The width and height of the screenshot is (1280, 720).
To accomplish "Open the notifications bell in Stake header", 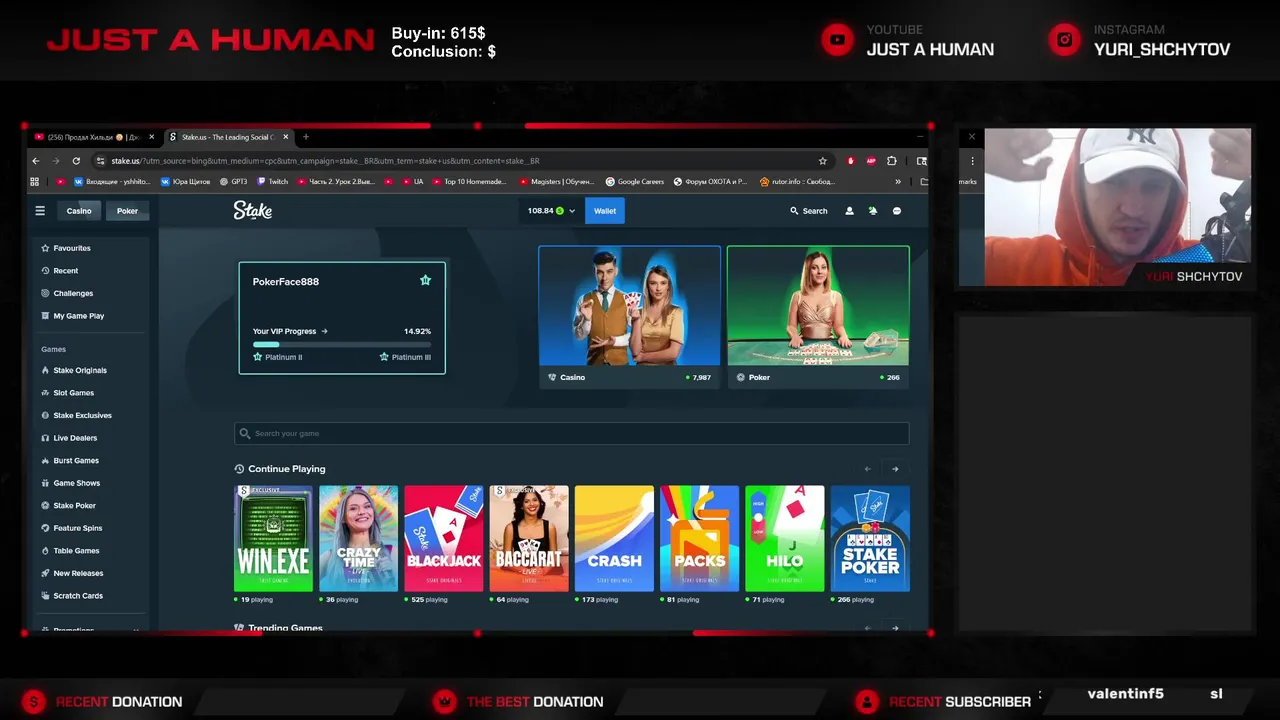I will [873, 211].
